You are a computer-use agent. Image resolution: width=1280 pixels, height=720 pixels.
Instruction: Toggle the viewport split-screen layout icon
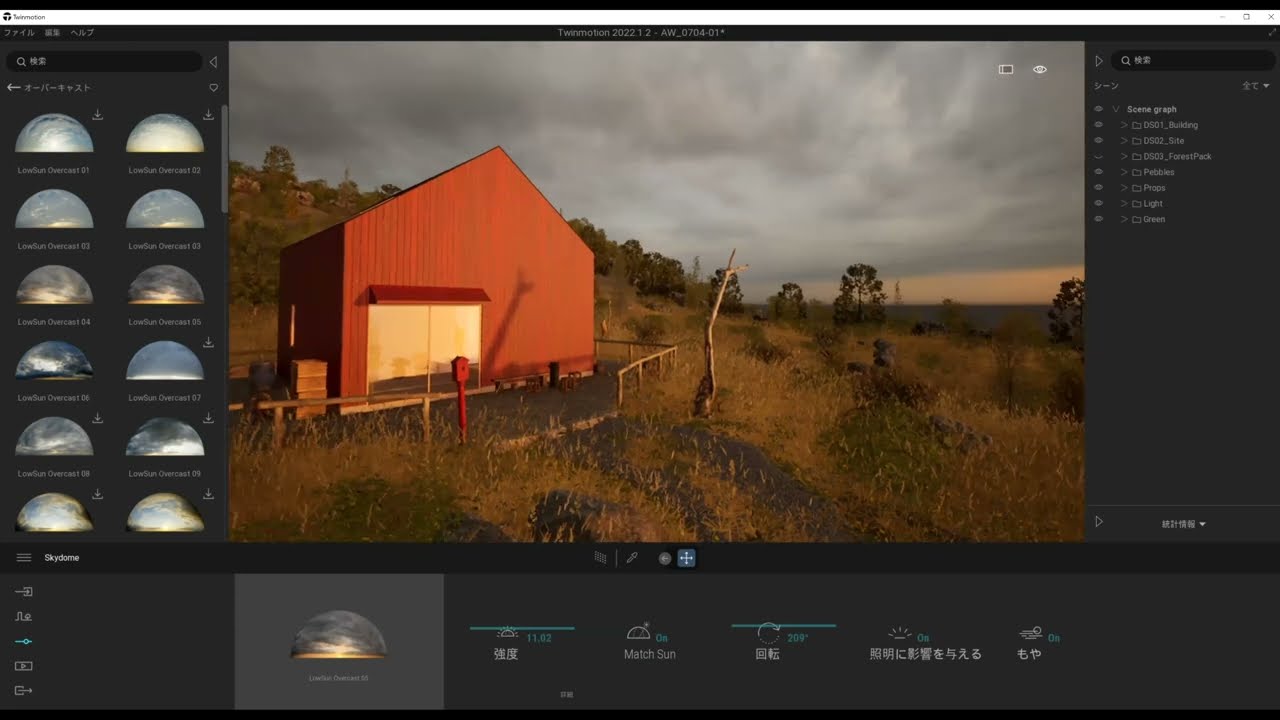pos(1006,69)
